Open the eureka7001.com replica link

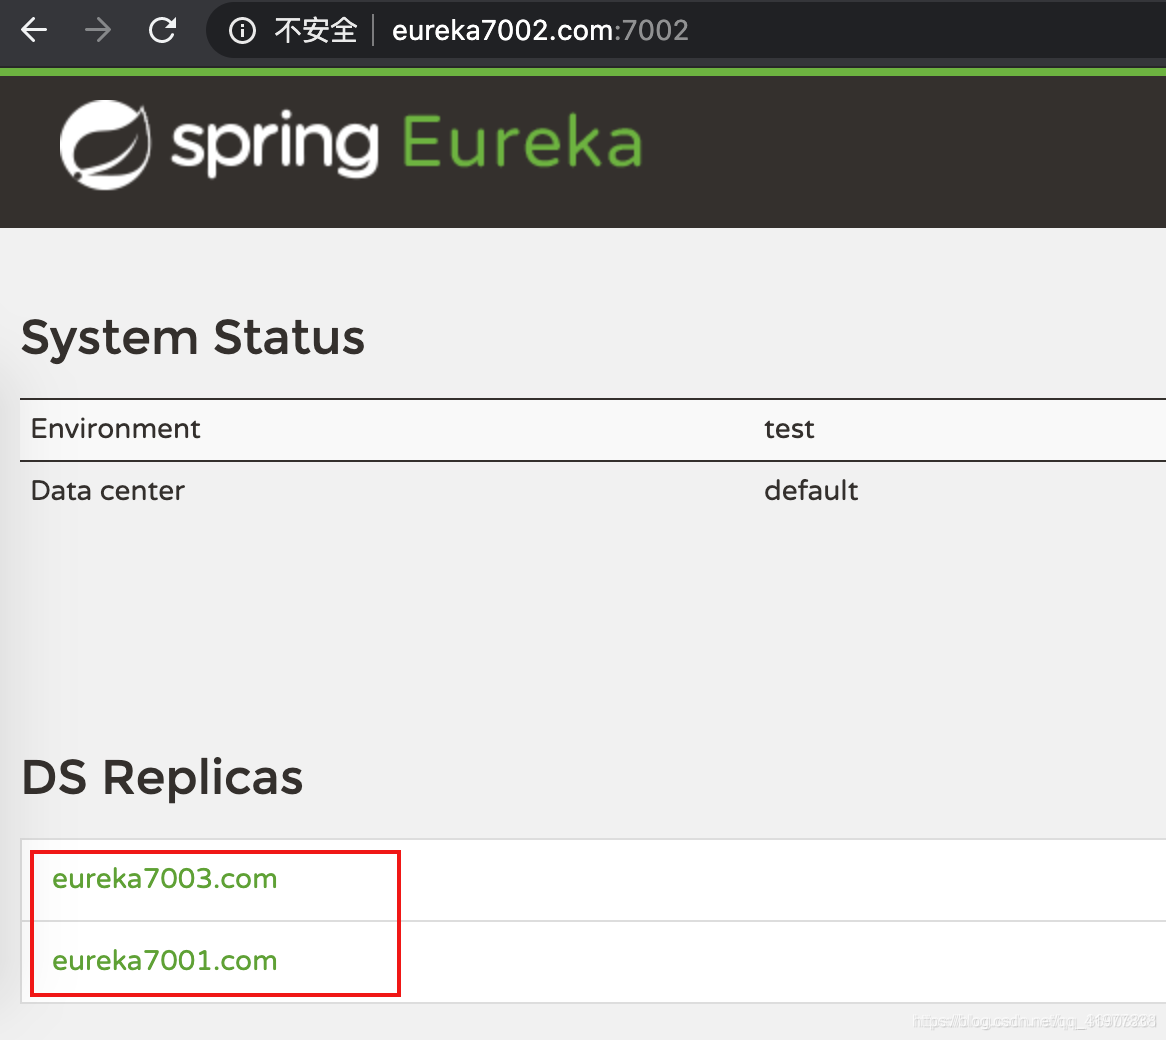point(164,960)
